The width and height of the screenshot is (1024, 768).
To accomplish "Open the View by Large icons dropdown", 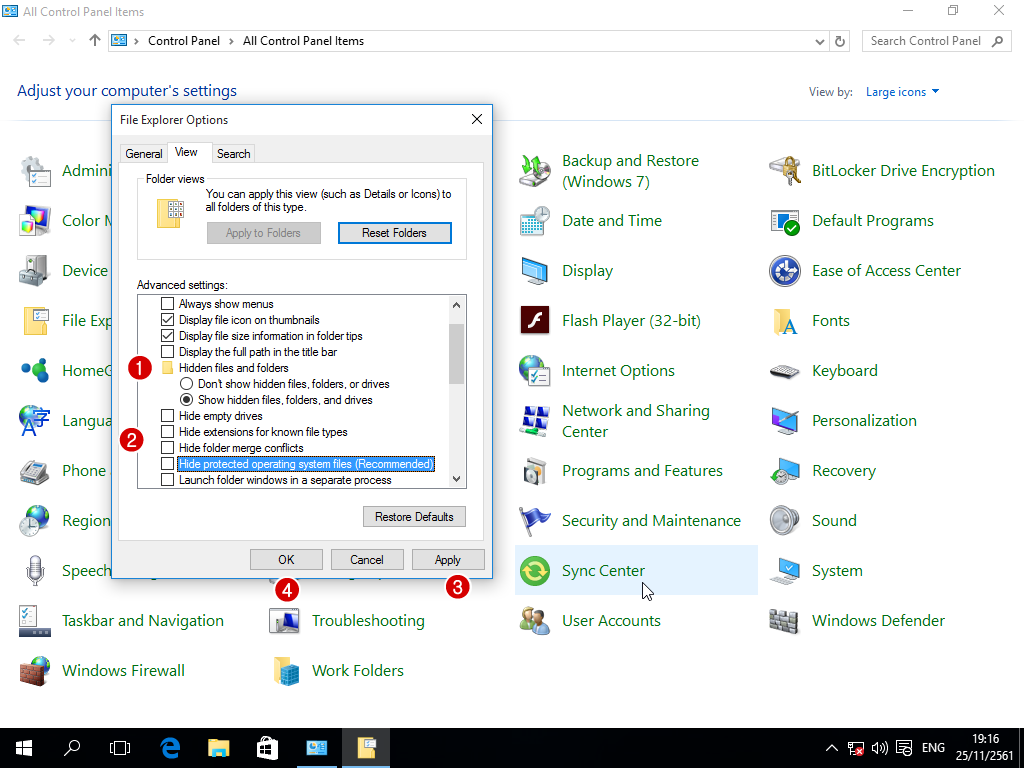I will tap(902, 92).
